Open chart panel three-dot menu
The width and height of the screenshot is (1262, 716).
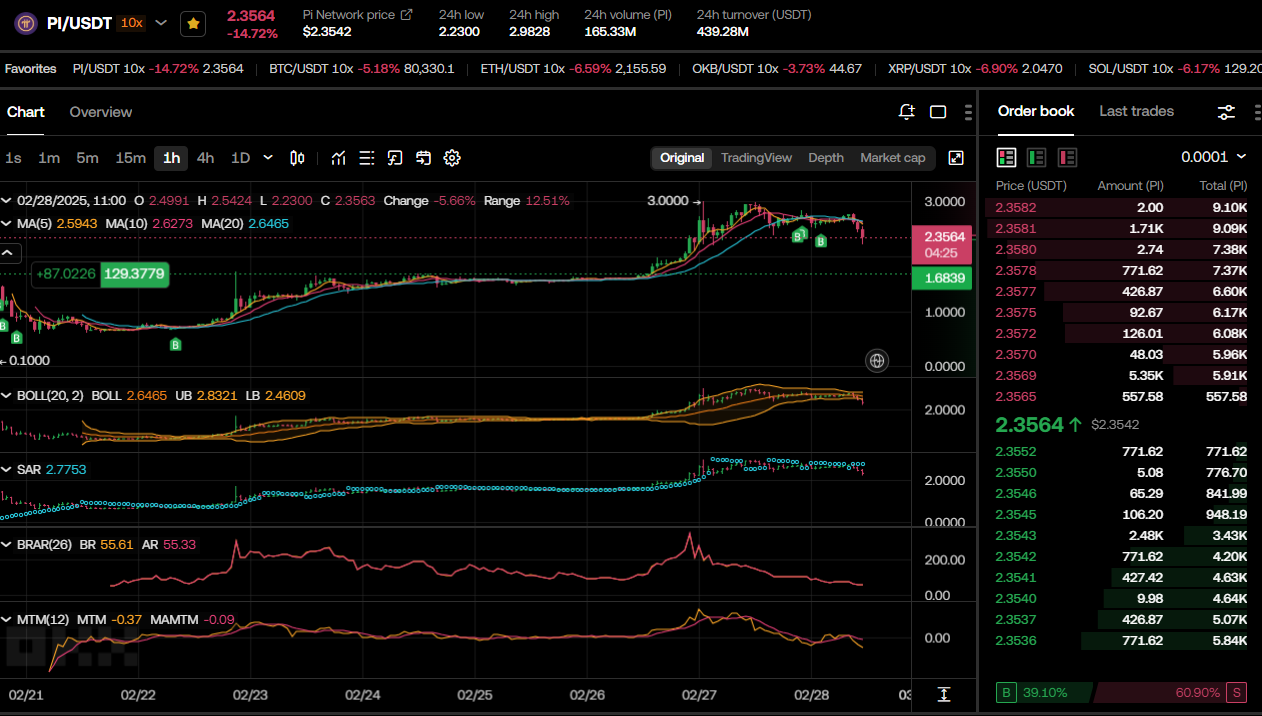[x=968, y=112]
